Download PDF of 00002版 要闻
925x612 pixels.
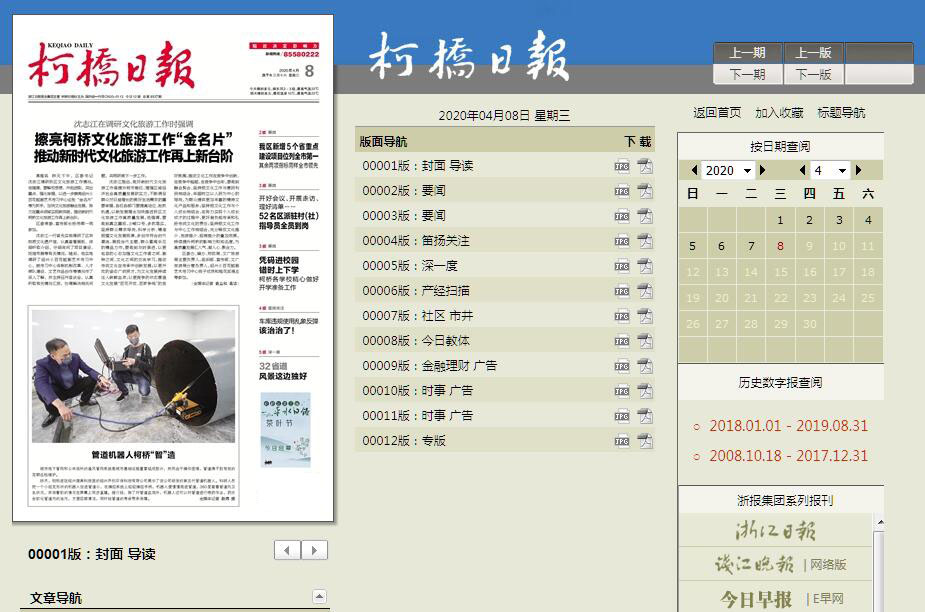pyautogui.click(x=645, y=191)
